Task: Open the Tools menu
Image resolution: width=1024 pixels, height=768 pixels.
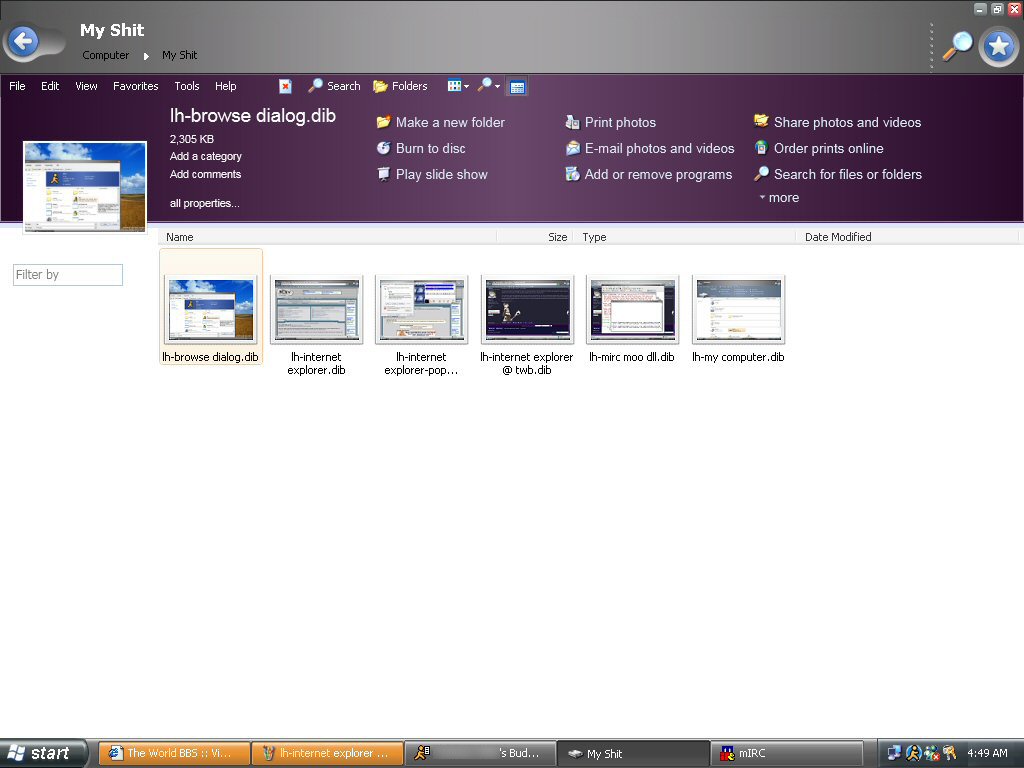Action: pos(187,86)
